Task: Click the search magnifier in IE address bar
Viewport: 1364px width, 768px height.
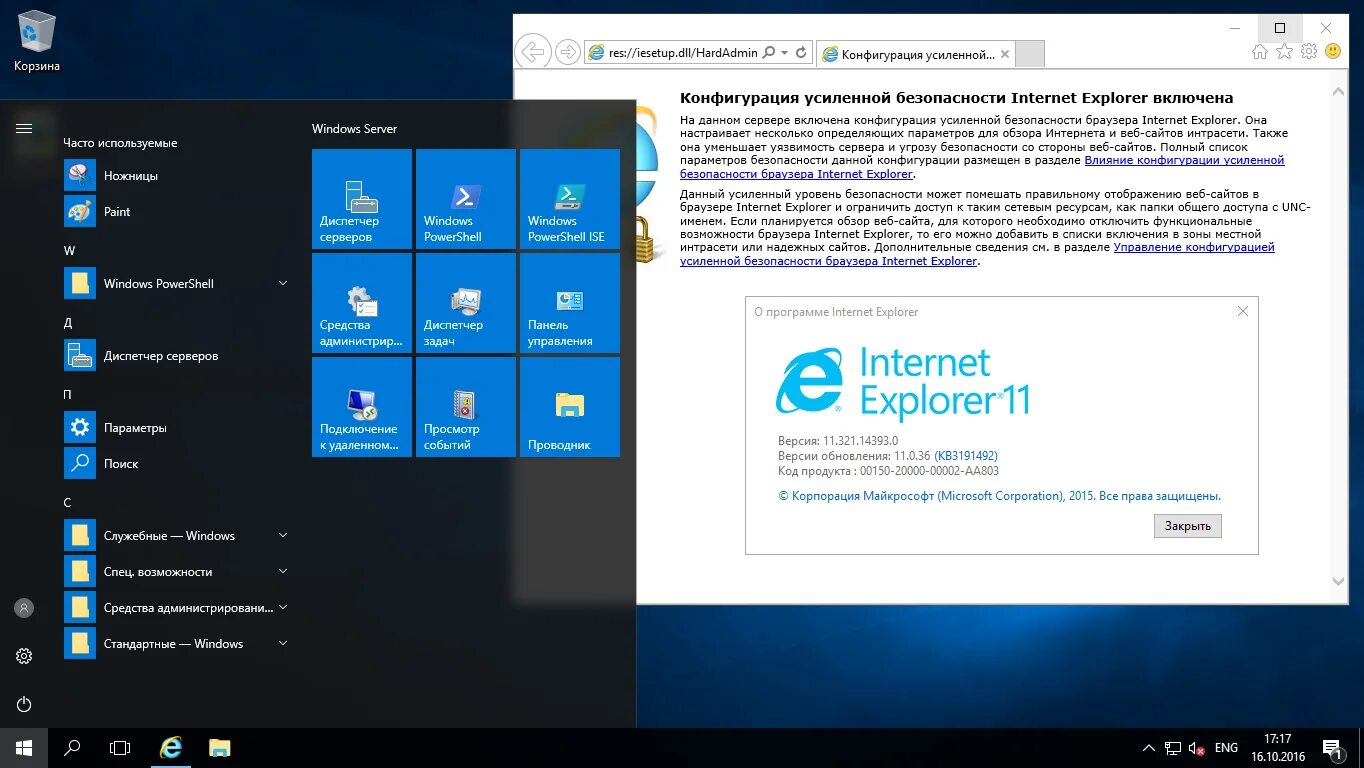Action: click(769, 52)
